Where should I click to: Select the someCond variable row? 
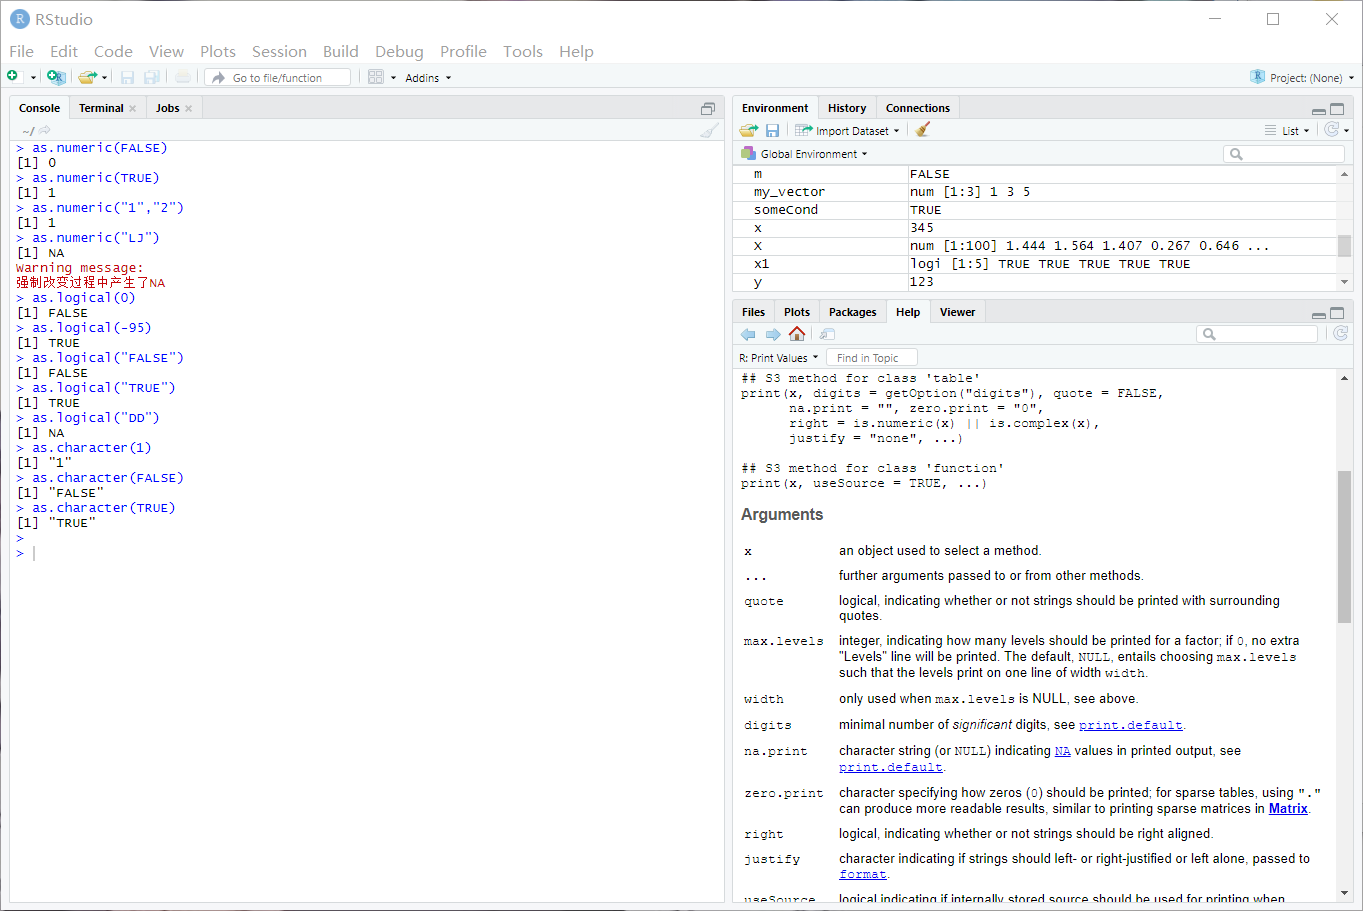pyautogui.click(x=1035, y=210)
